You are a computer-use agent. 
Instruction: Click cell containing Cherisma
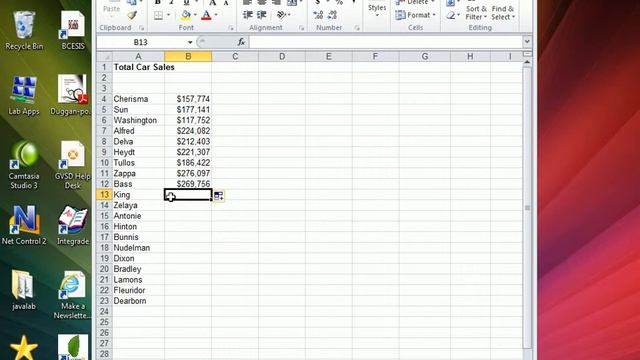click(138, 99)
